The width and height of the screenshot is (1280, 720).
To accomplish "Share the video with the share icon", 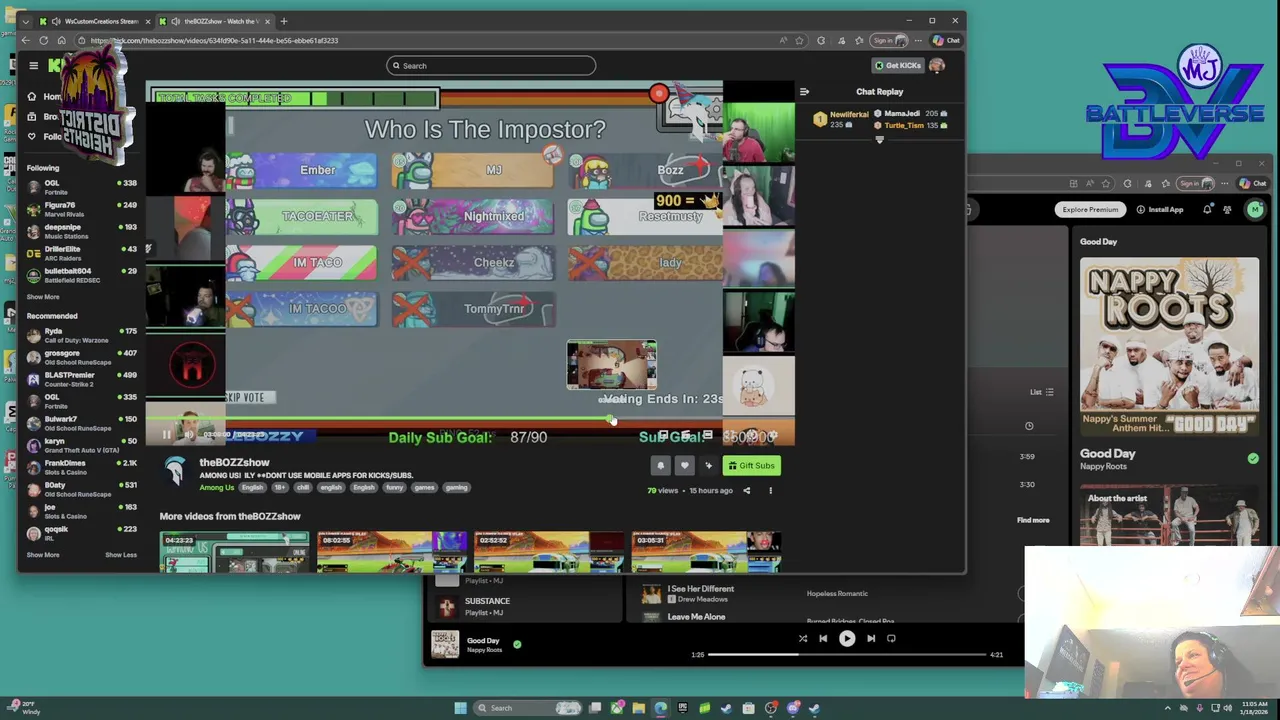I will (746, 490).
